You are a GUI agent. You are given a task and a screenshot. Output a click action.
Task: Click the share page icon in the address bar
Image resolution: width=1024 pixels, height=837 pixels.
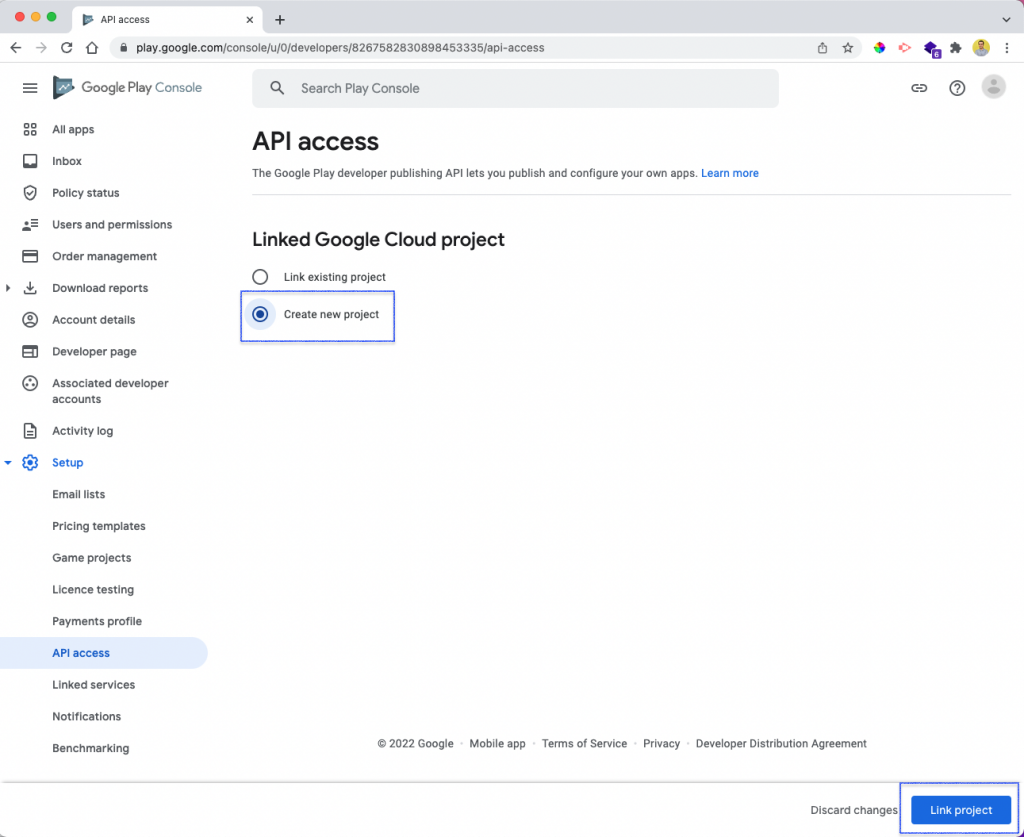822,48
